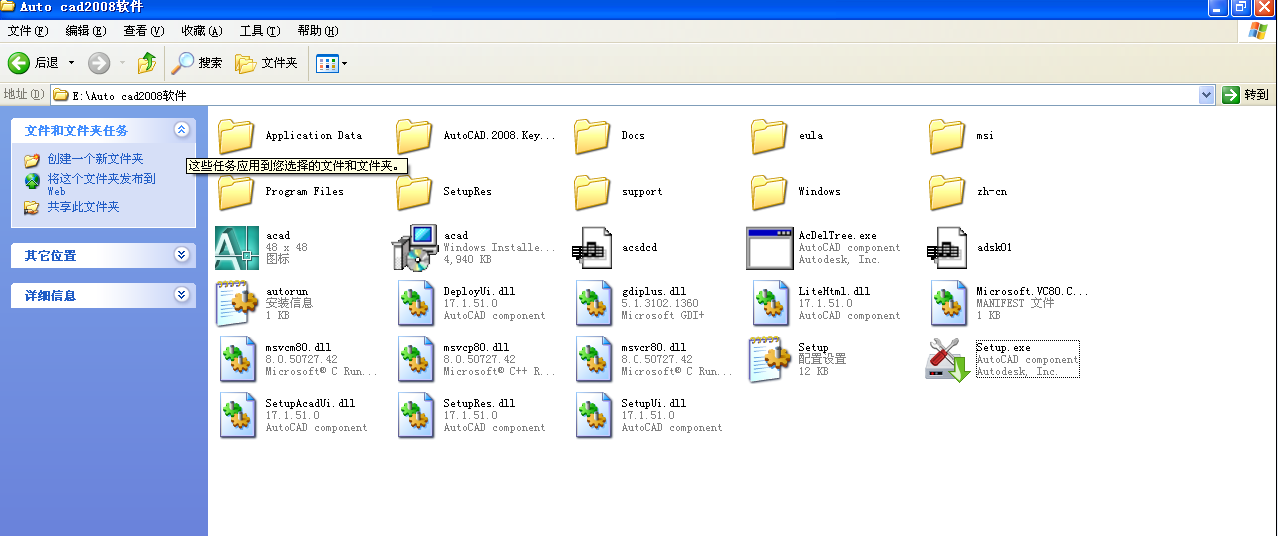Toggle the 文件夹 folders pane button
This screenshot has height=536, width=1278.
pos(267,63)
